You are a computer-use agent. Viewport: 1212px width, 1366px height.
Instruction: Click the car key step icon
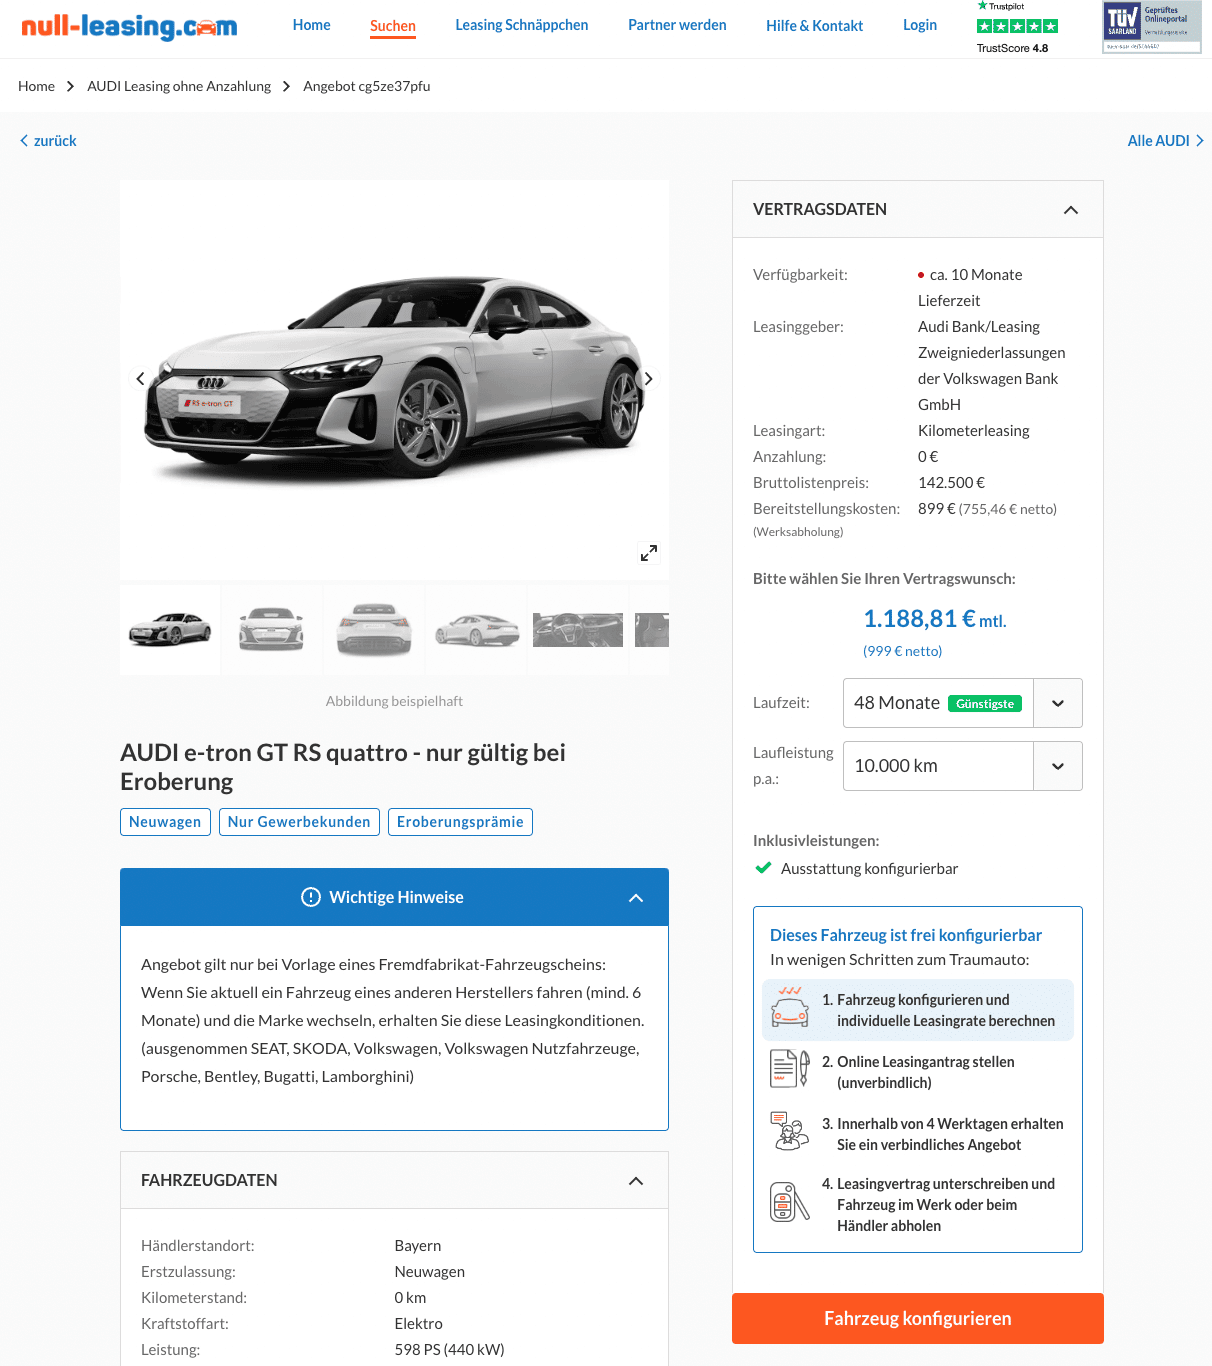click(790, 1202)
